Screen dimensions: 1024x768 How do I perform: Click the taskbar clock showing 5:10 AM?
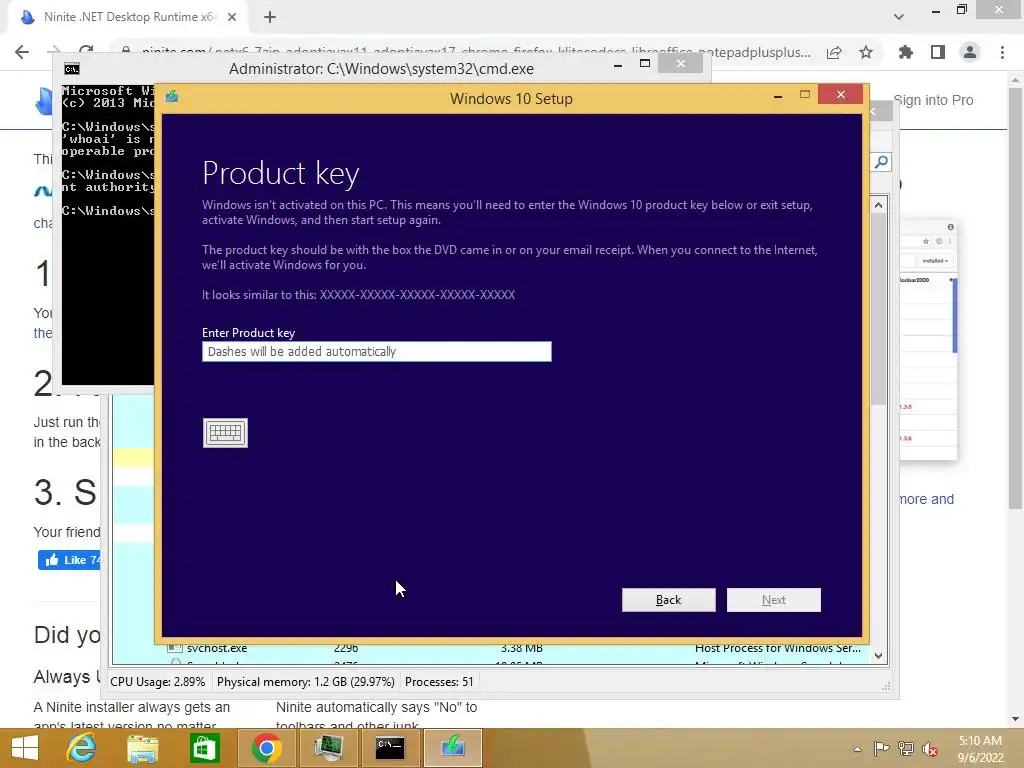pyautogui.click(x=980, y=749)
